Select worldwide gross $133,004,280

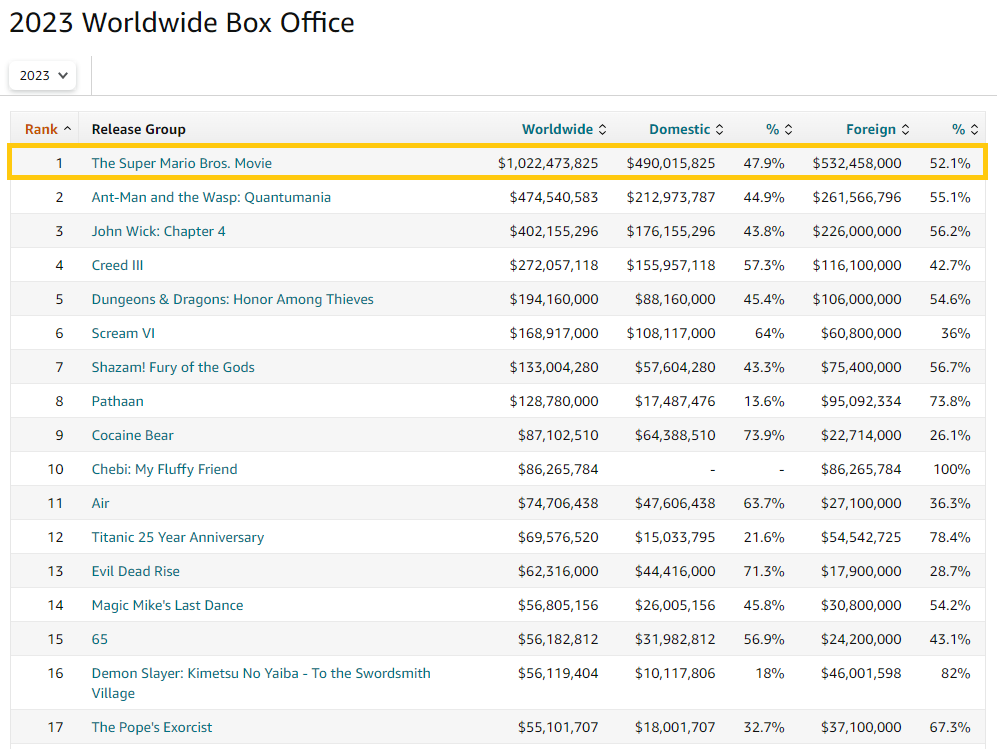click(x=554, y=368)
